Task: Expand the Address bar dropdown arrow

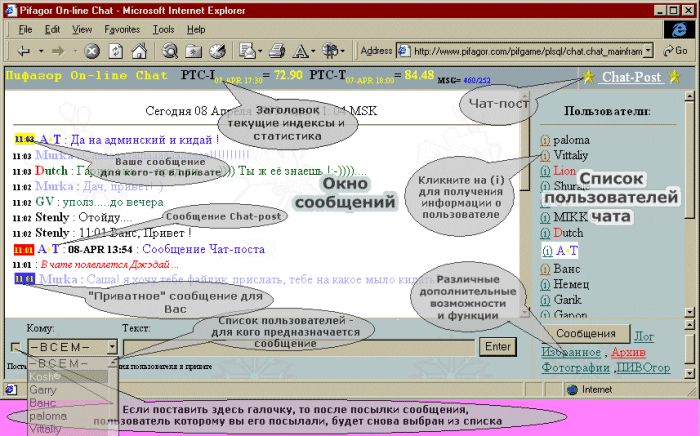Action: [x=649, y=51]
